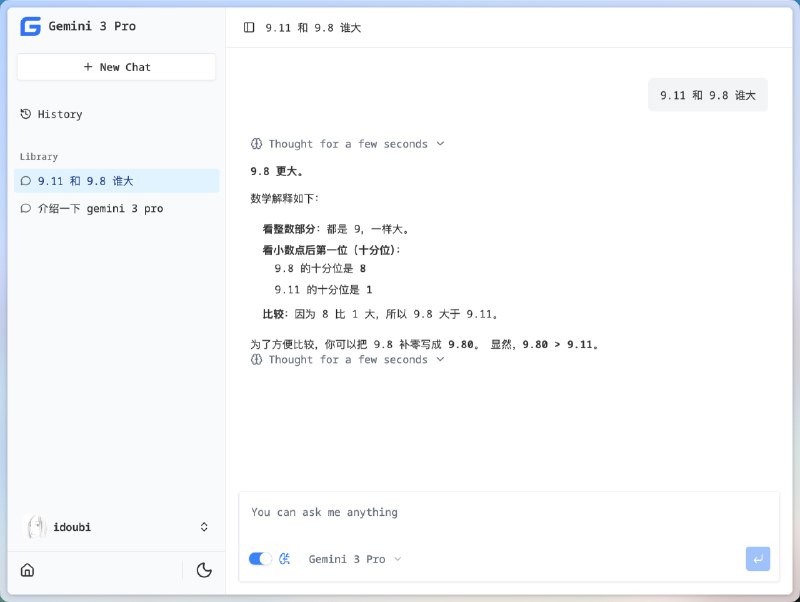Image resolution: width=800 pixels, height=602 pixels.
Task: Toggle the account switcher beside idoubi
Action: (203, 527)
